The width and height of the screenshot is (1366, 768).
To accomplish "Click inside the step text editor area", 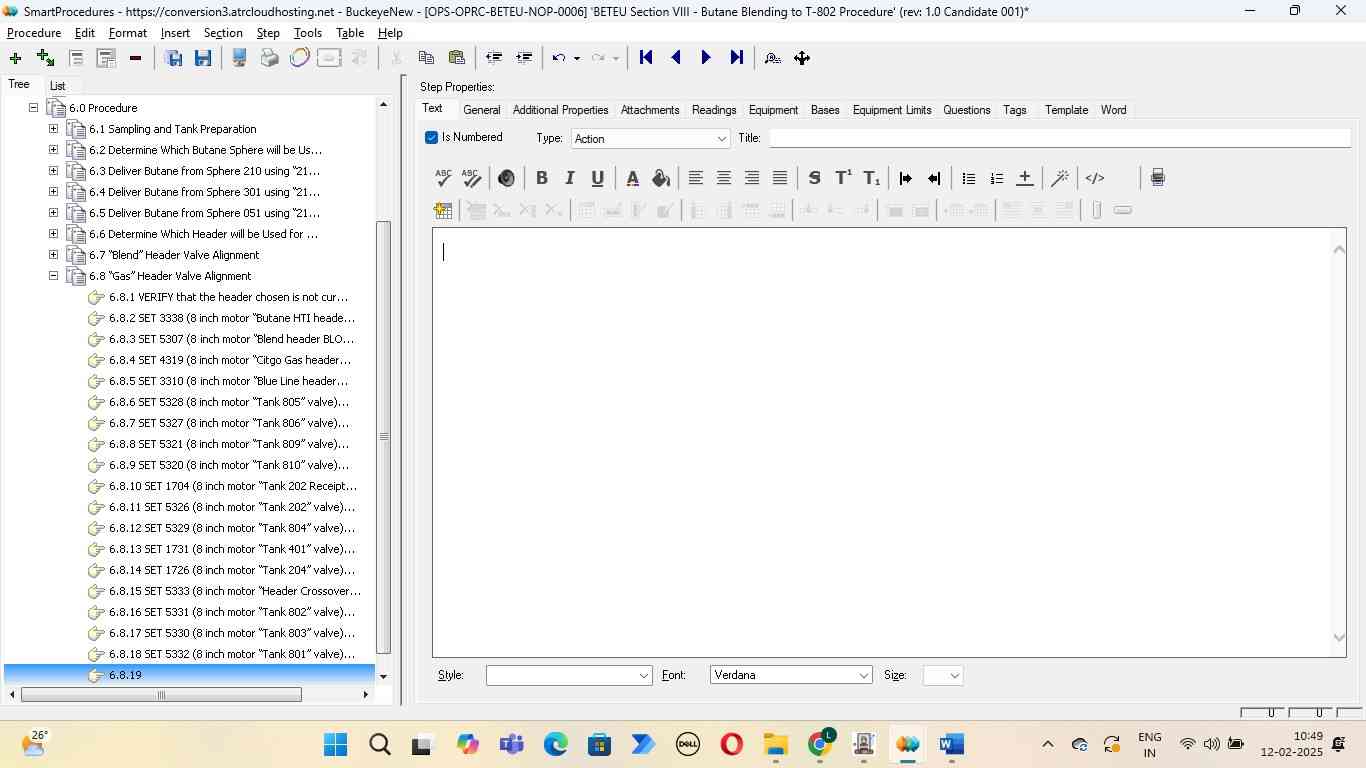I will click(881, 443).
